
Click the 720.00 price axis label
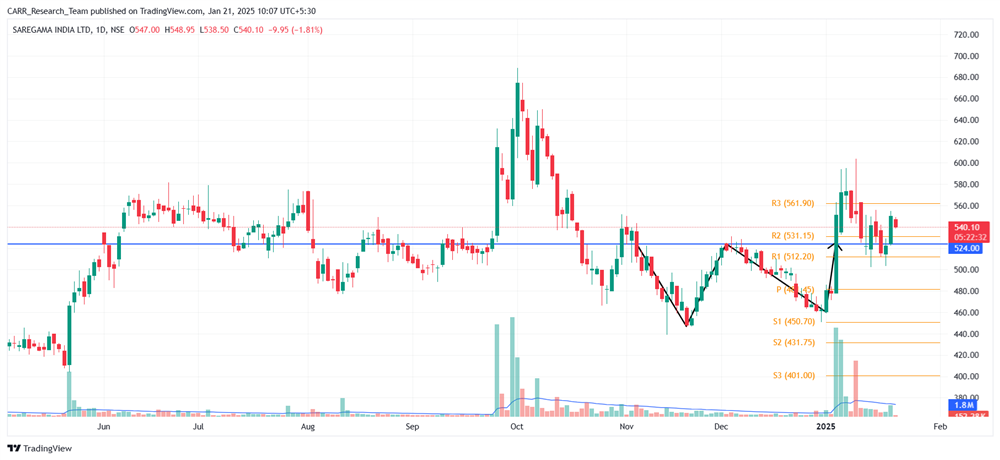pyautogui.click(x=967, y=34)
